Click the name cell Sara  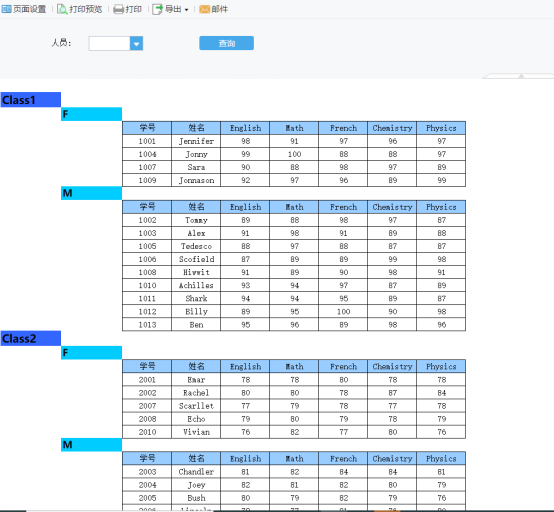point(196,167)
